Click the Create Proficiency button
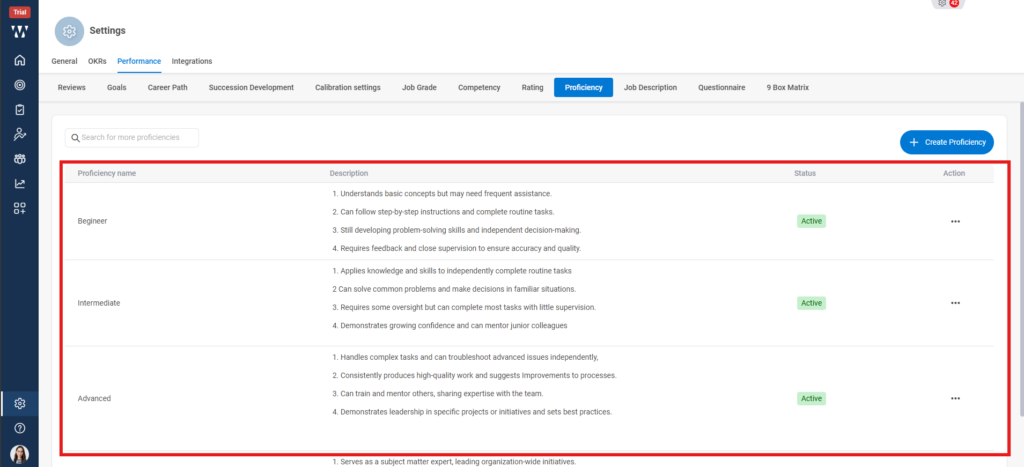The image size is (1024, 467). point(946,142)
